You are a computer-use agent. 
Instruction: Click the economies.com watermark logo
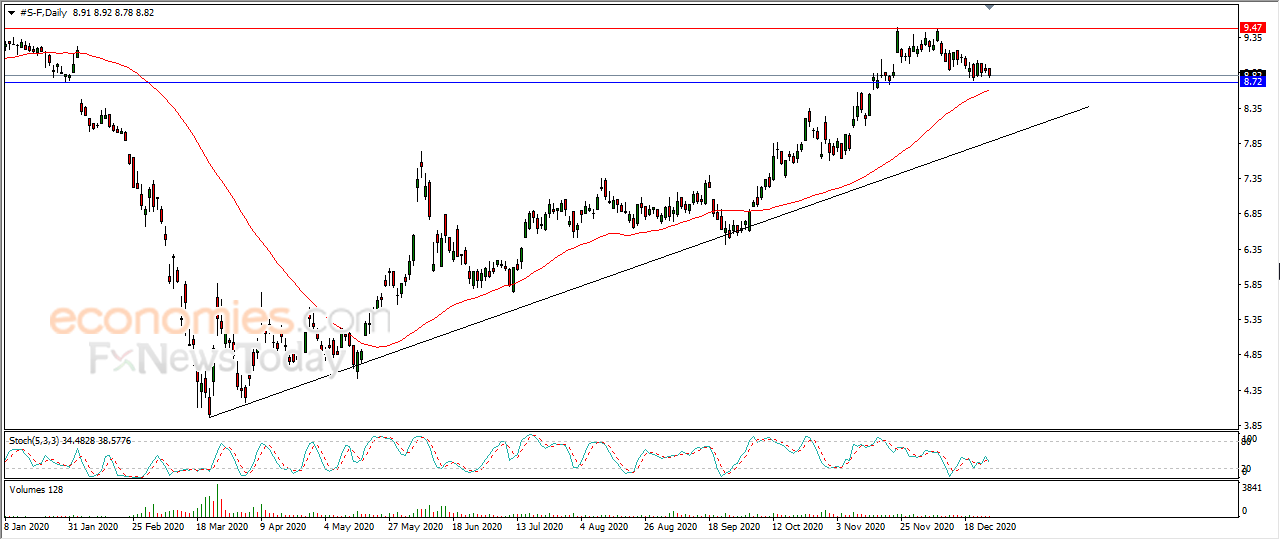click(172, 320)
